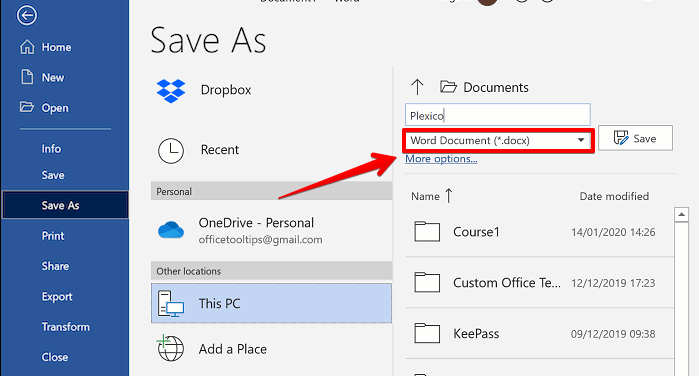The width and height of the screenshot is (699, 376).
Task: Click the Home house icon
Action: 27,47
